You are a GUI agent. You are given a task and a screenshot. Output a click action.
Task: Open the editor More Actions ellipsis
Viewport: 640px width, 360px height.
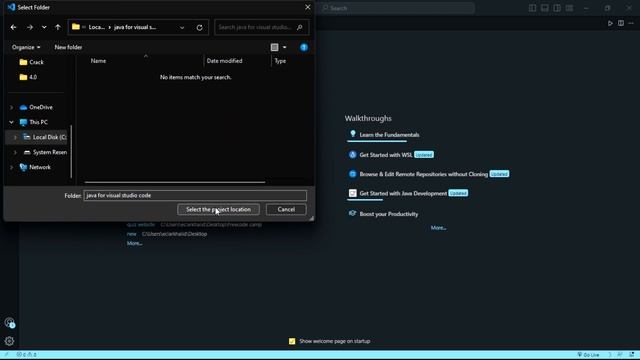click(x=631, y=23)
